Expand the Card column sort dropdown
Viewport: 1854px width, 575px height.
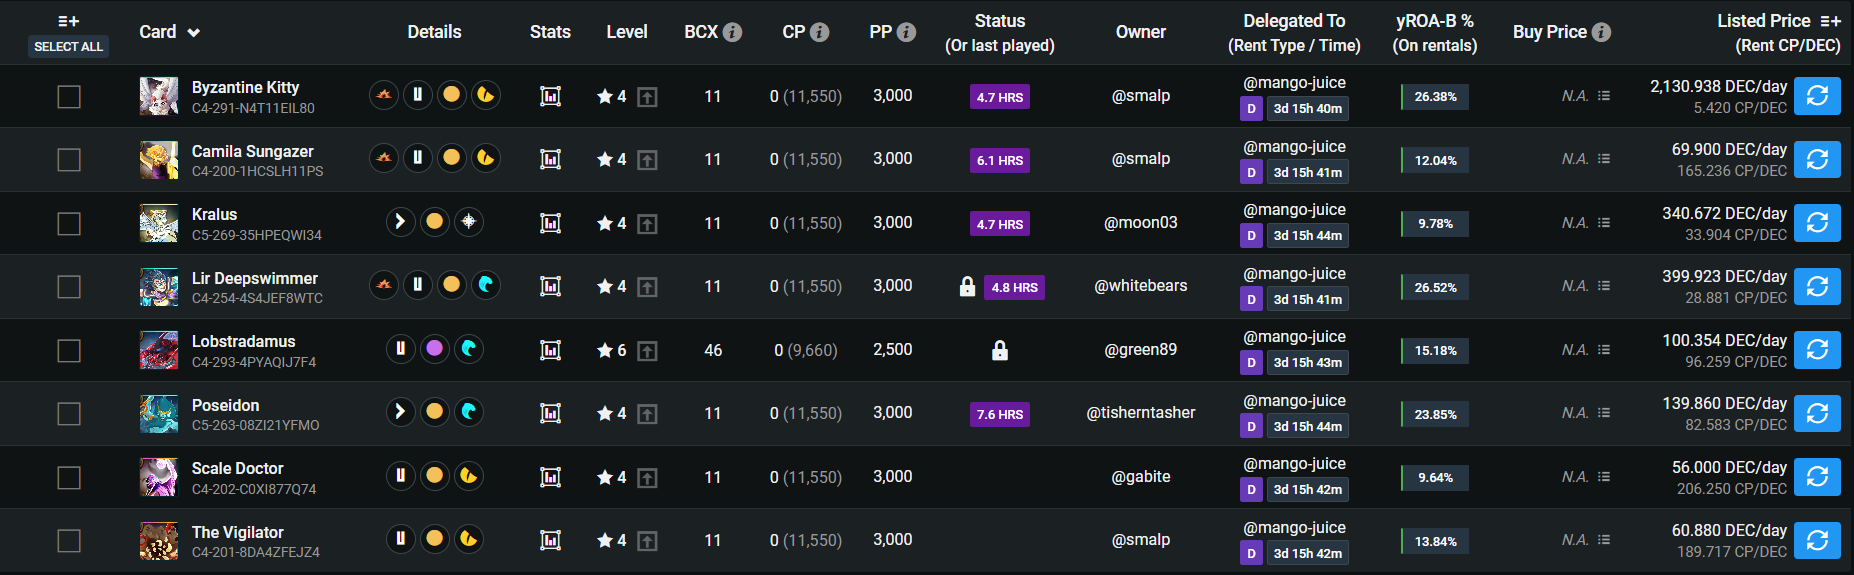point(194,33)
